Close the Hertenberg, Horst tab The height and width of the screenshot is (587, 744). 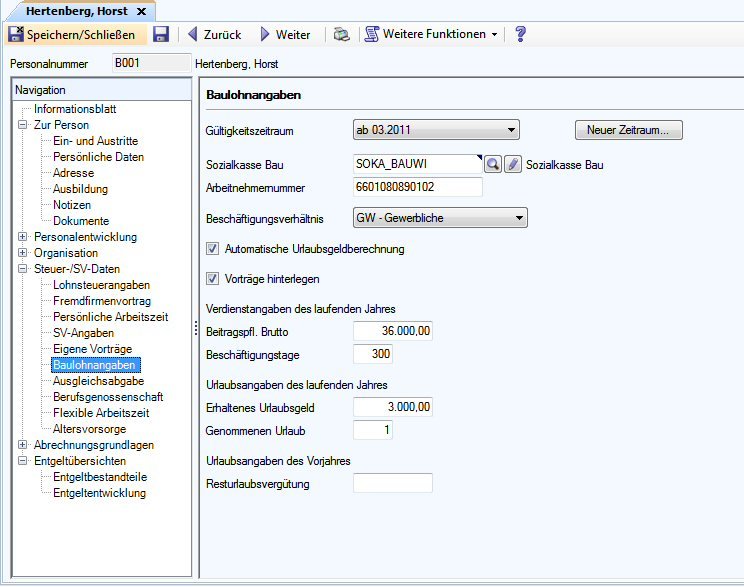[x=139, y=11]
